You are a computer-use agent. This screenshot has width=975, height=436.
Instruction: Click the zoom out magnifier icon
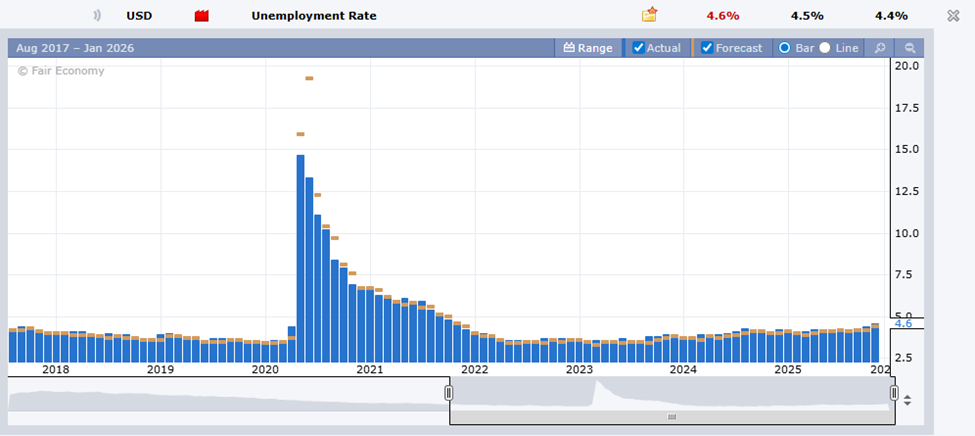coord(910,48)
